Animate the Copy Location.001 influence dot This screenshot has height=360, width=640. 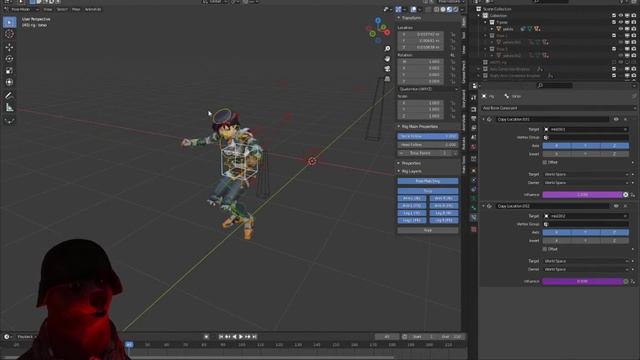coord(626,195)
